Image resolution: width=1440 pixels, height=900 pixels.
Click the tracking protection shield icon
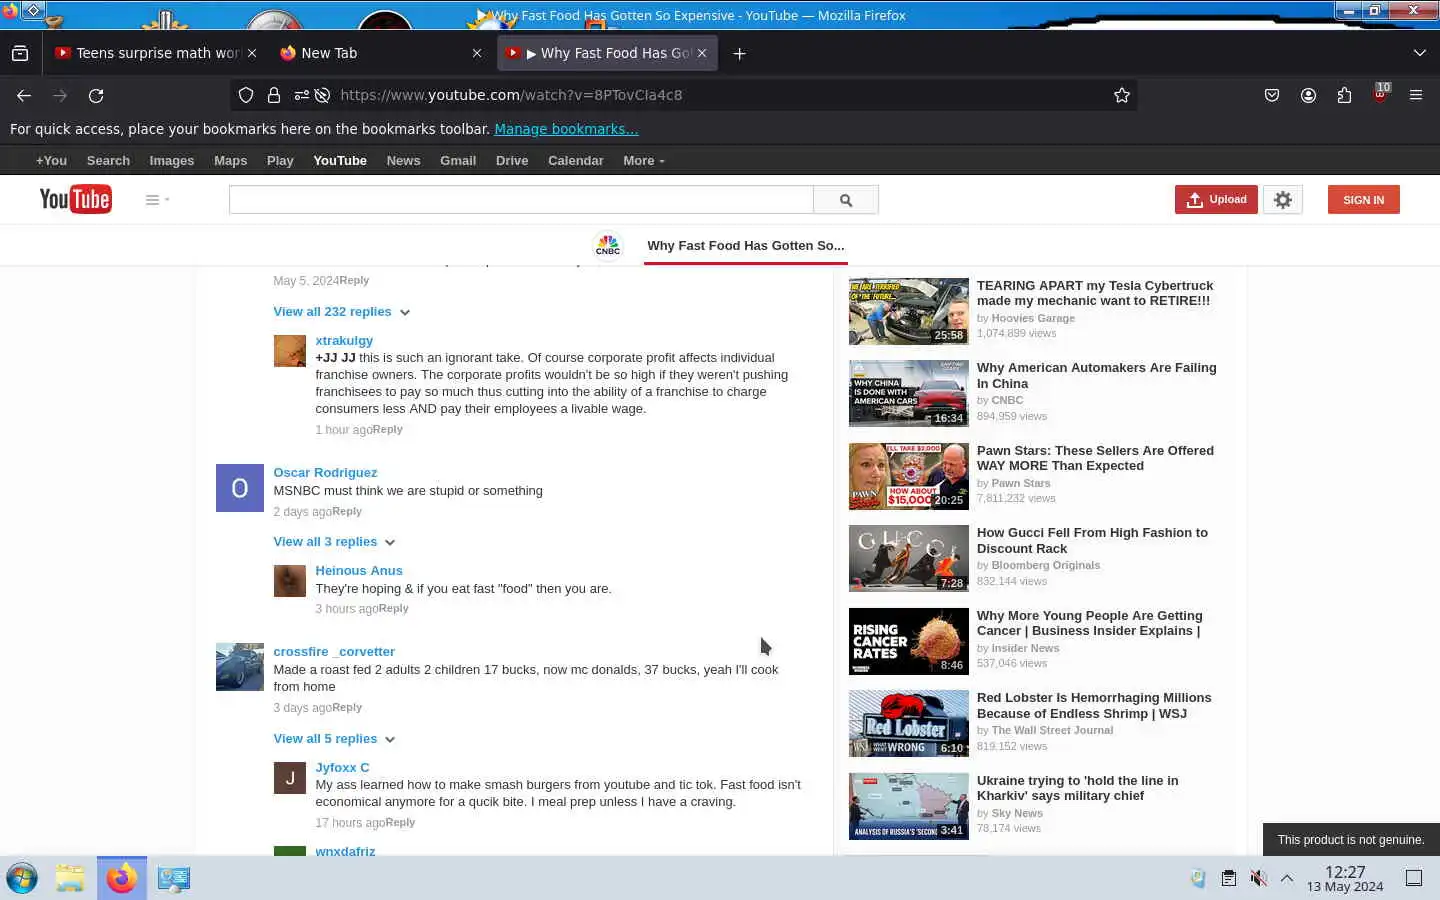(x=246, y=95)
